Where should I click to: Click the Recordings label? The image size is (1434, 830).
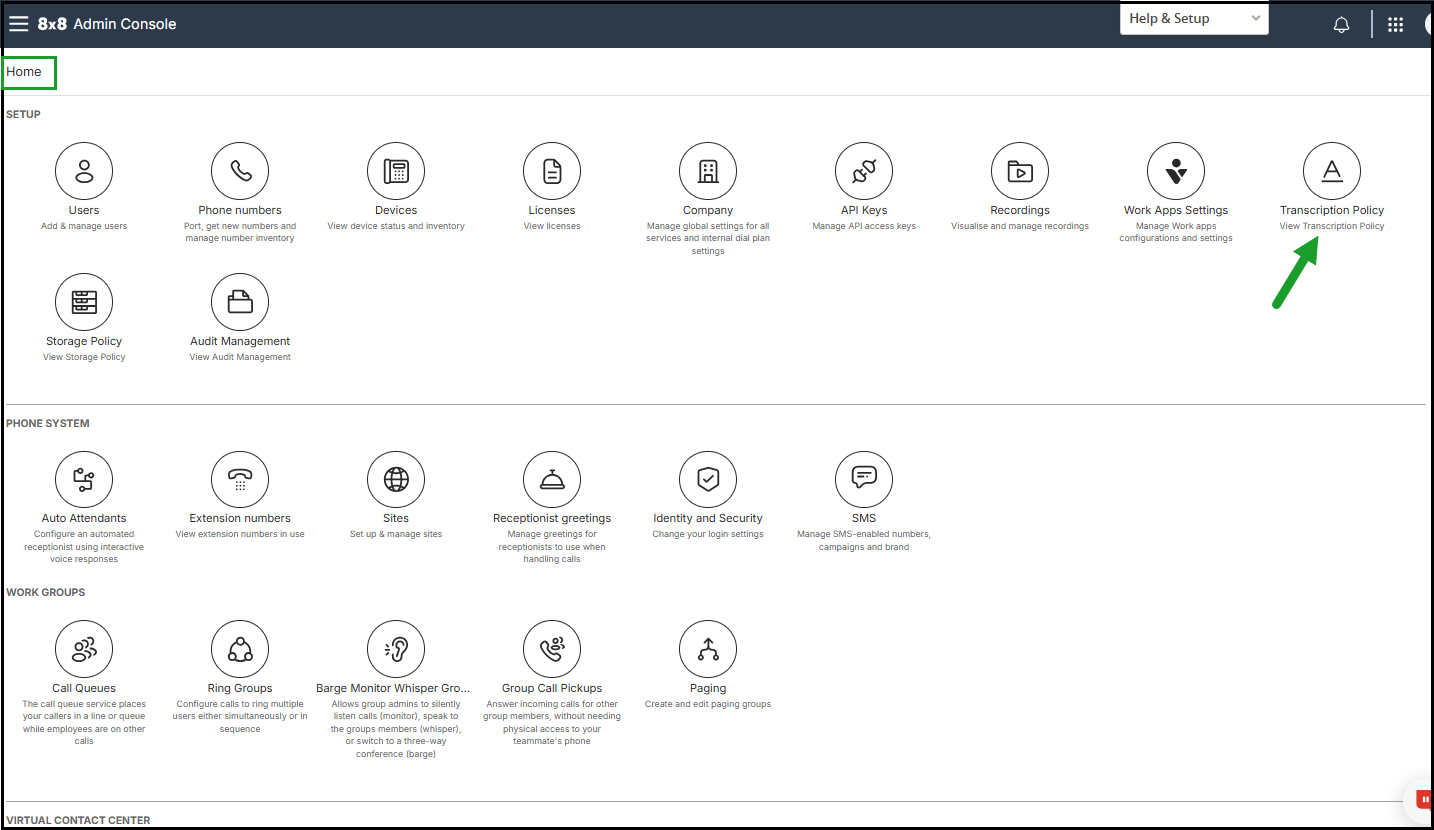pos(1020,210)
